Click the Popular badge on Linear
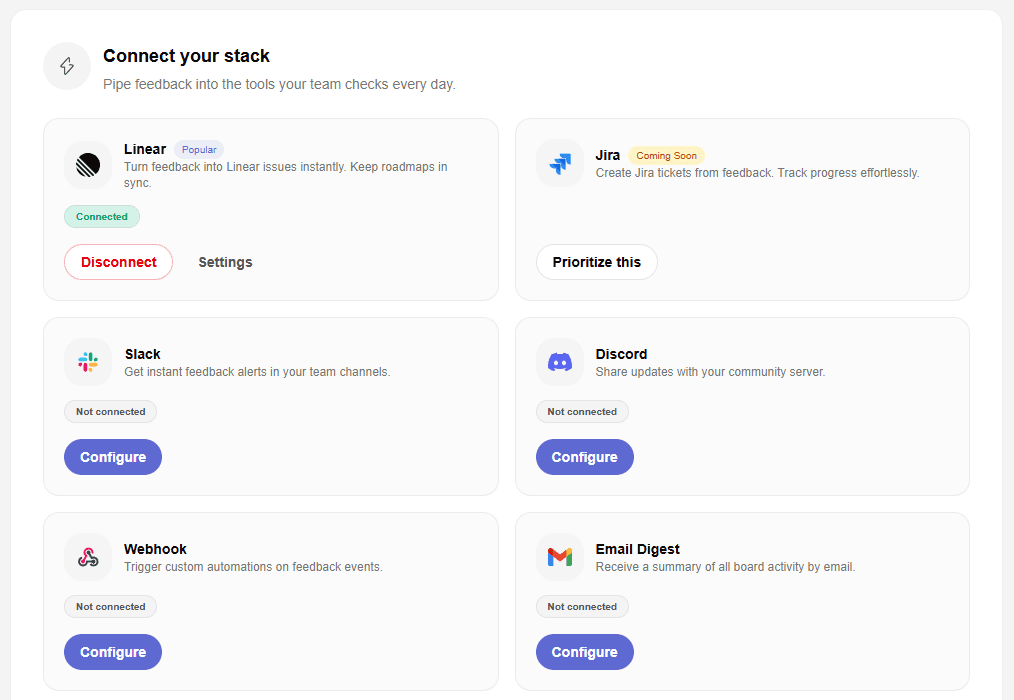Viewport: 1014px width, 700px height. pos(198,149)
